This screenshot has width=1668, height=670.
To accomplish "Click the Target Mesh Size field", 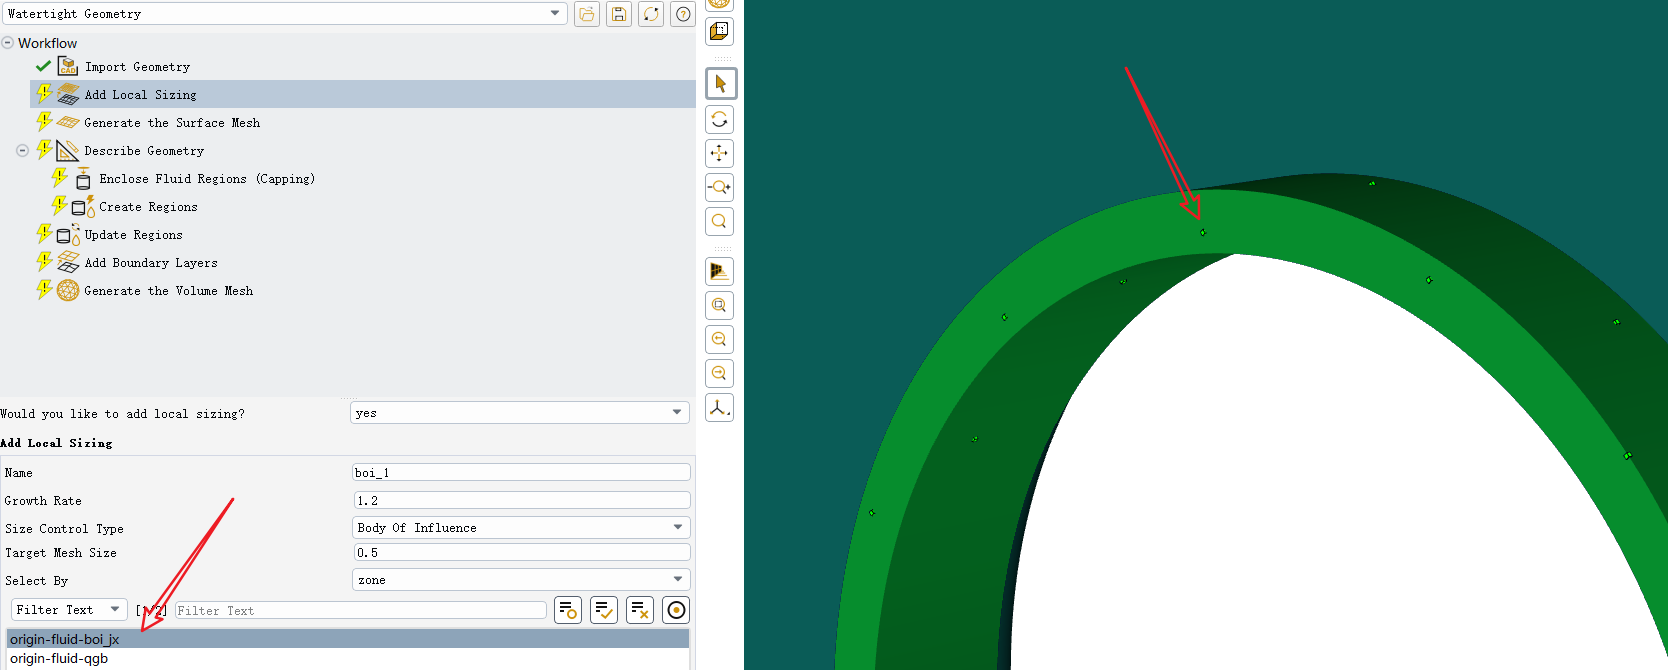I will pos(520,553).
